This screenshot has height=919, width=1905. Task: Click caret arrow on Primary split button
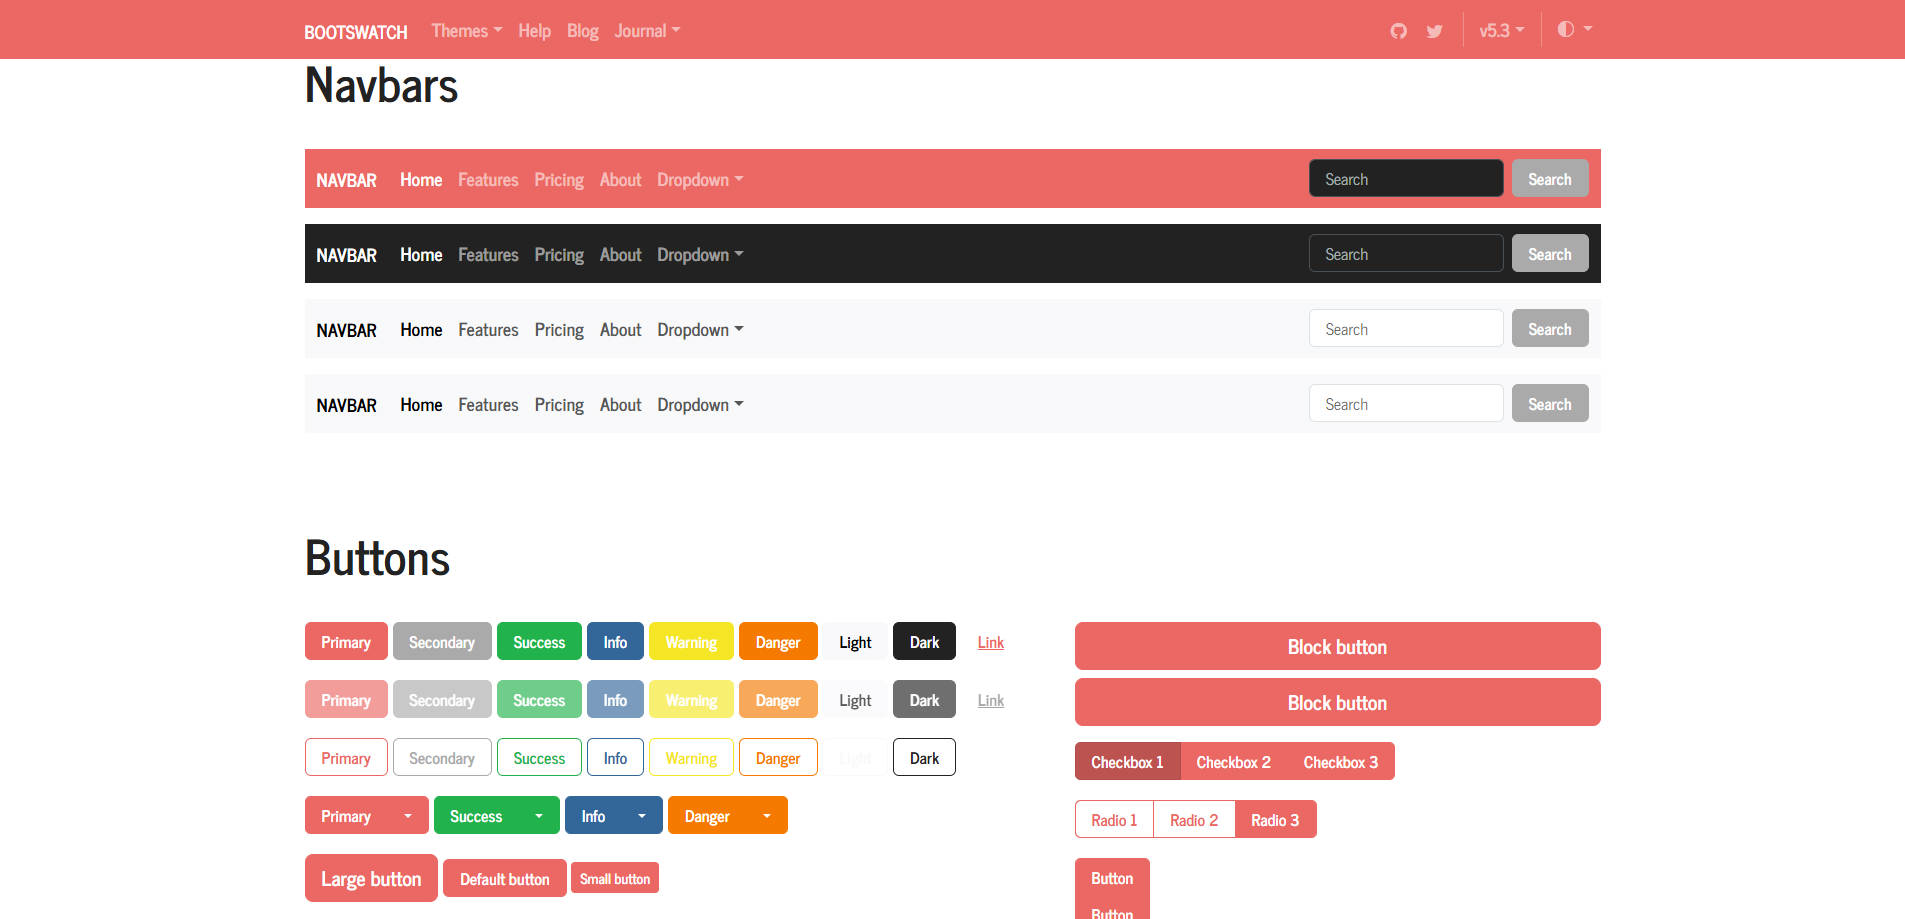click(408, 816)
